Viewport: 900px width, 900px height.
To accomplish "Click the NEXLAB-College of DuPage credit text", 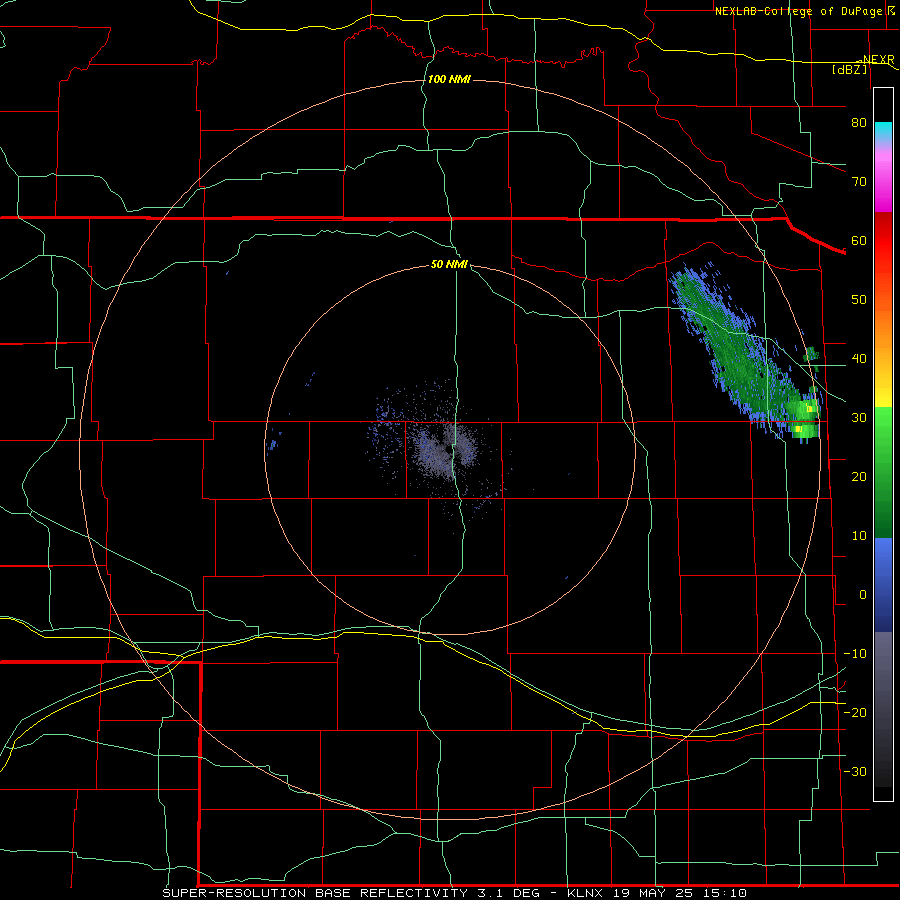I will [798, 11].
